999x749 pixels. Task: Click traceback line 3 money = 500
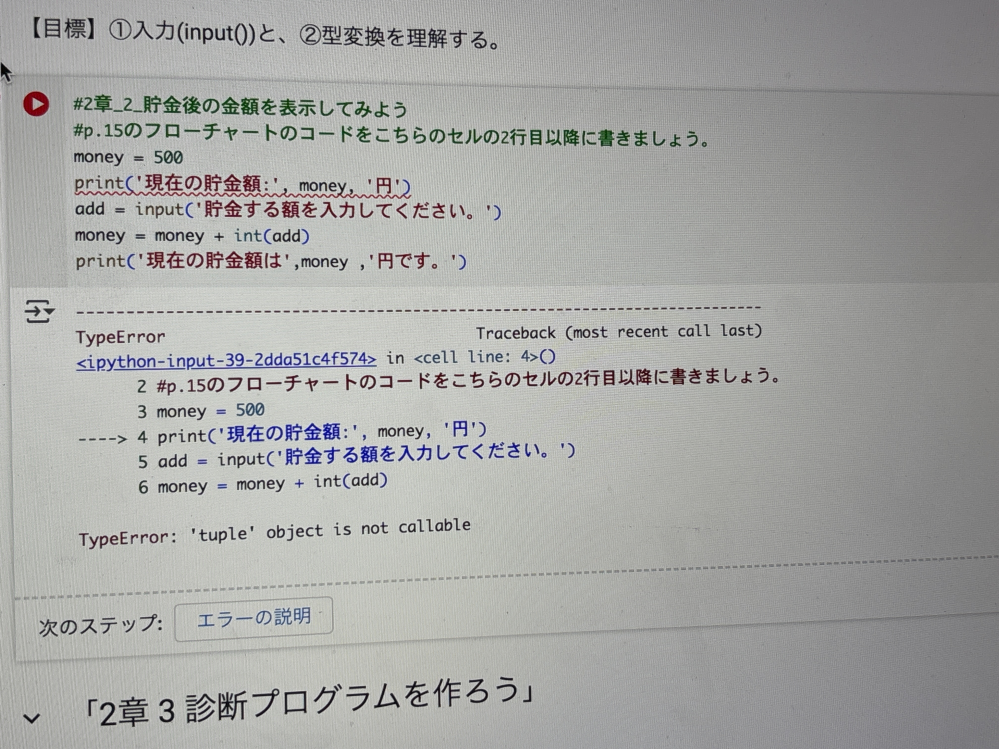(201, 410)
